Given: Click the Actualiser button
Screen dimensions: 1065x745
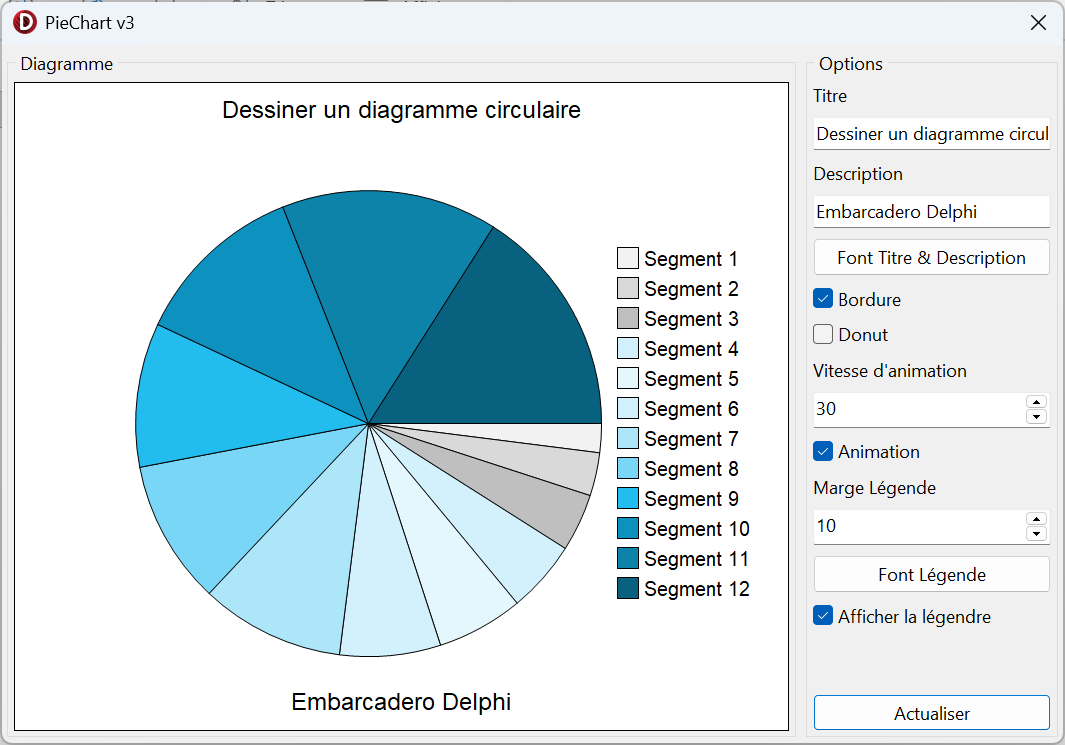Looking at the screenshot, I should pyautogui.click(x=931, y=713).
